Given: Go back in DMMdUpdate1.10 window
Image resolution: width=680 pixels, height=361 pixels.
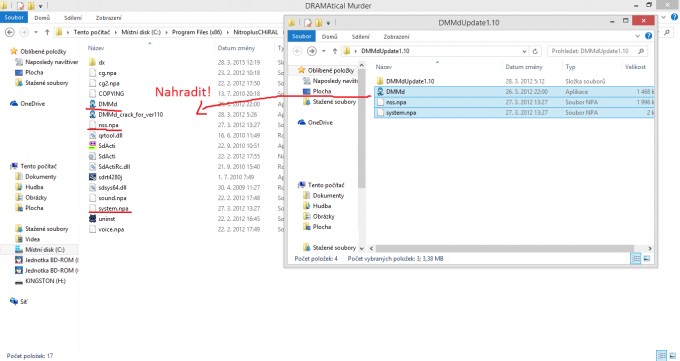Looking at the screenshot, I should 298,51.
